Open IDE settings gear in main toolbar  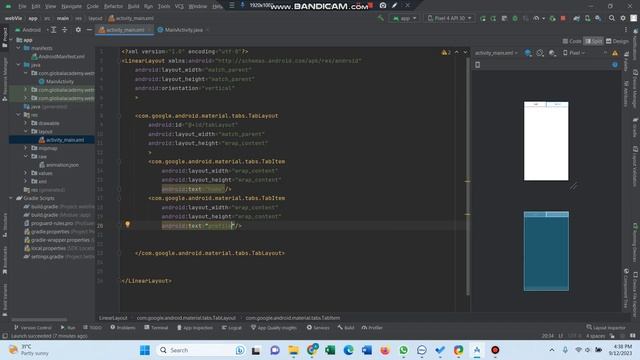[x=623, y=18]
